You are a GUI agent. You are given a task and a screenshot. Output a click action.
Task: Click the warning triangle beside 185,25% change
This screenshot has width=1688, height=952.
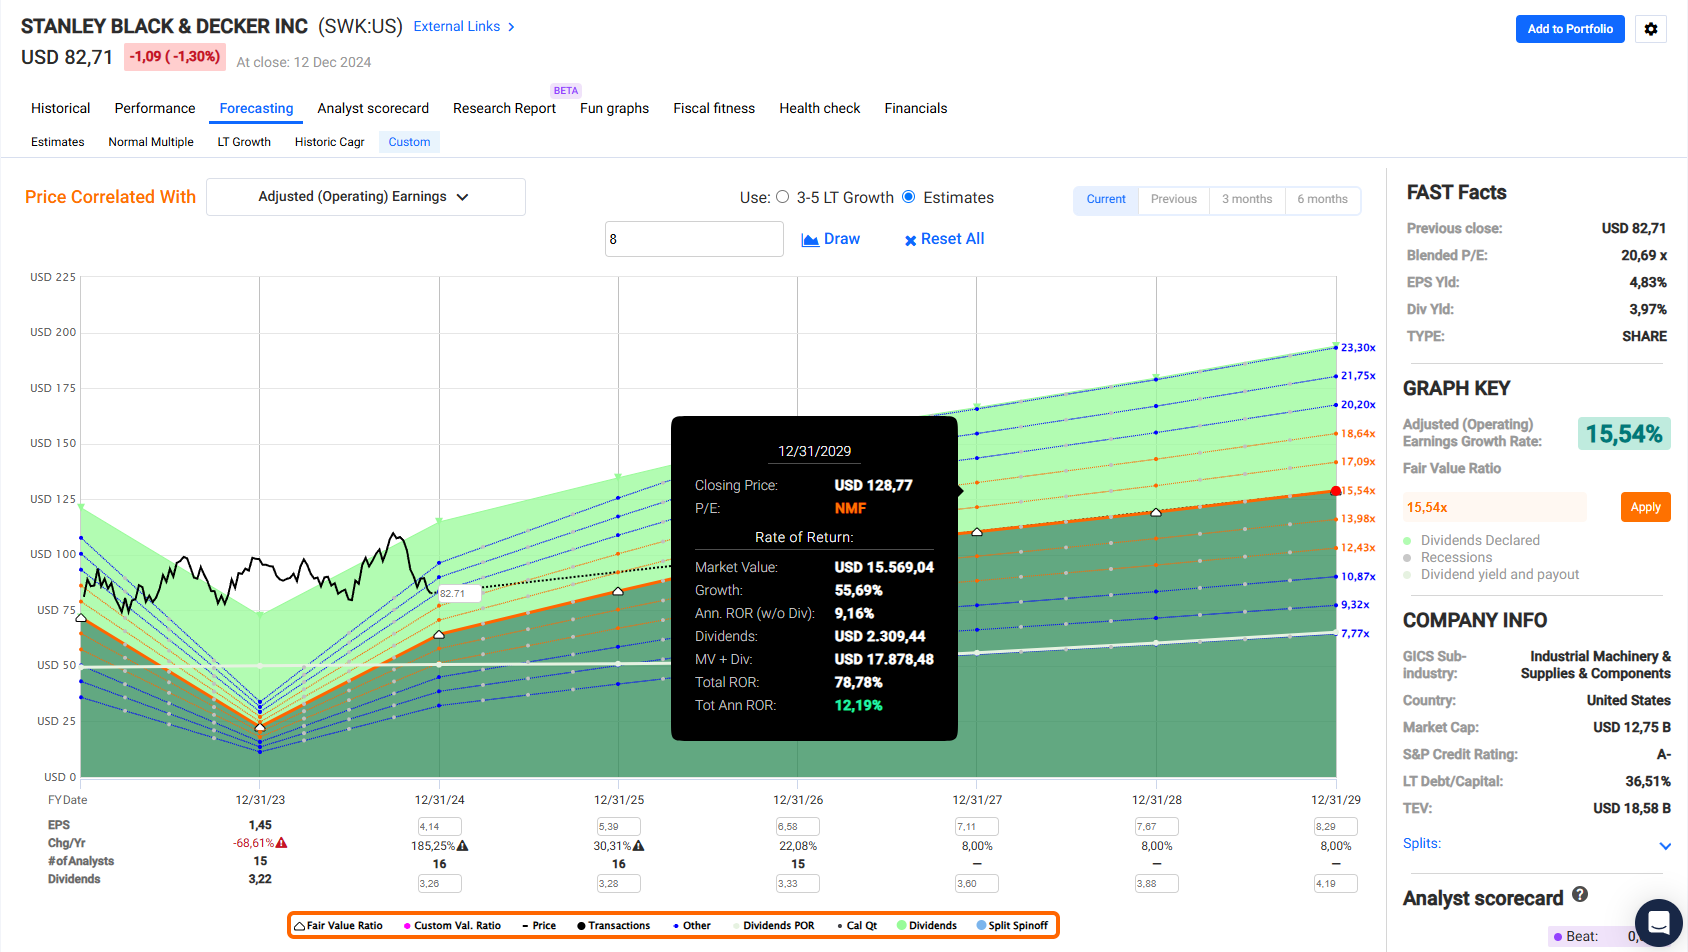pos(462,846)
